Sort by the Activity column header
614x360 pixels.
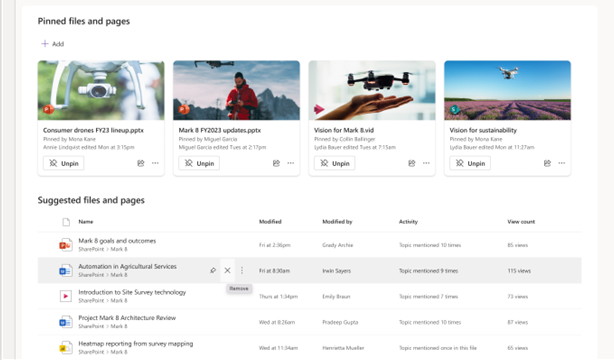pos(408,222)
